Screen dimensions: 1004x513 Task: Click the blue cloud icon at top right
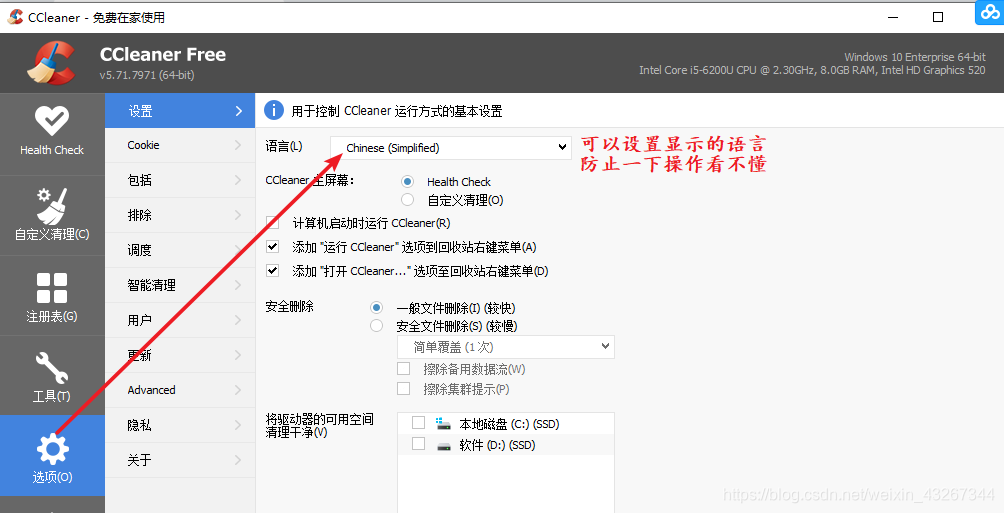(989, 12)
